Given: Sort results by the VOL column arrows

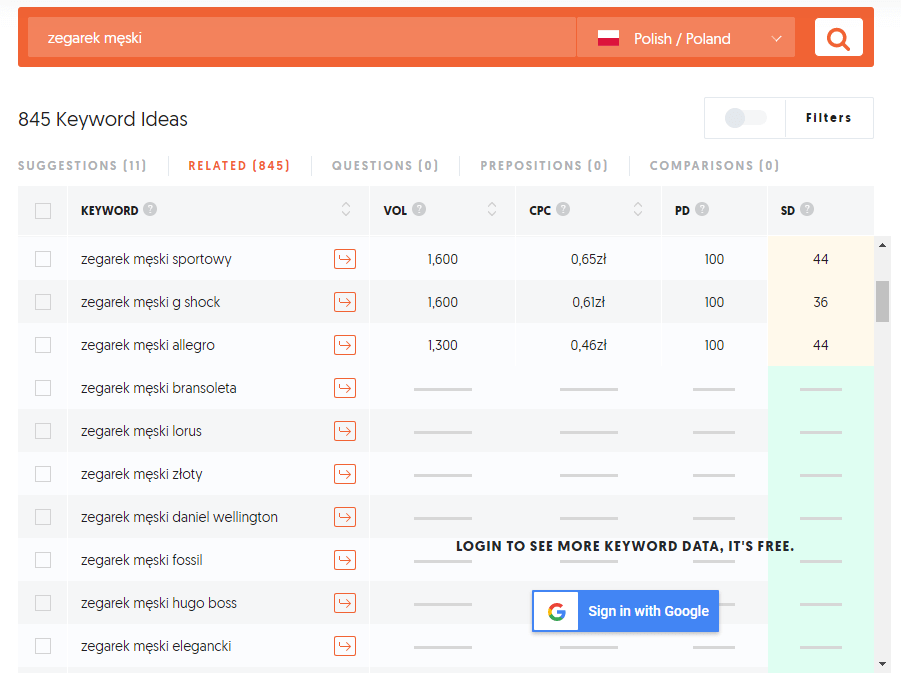Looking at the screenshot, I should (491, 210).
